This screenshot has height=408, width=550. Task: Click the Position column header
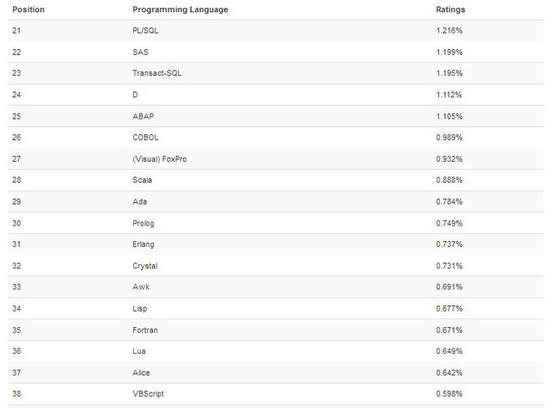pyautogui.click(x=28, y=9)
